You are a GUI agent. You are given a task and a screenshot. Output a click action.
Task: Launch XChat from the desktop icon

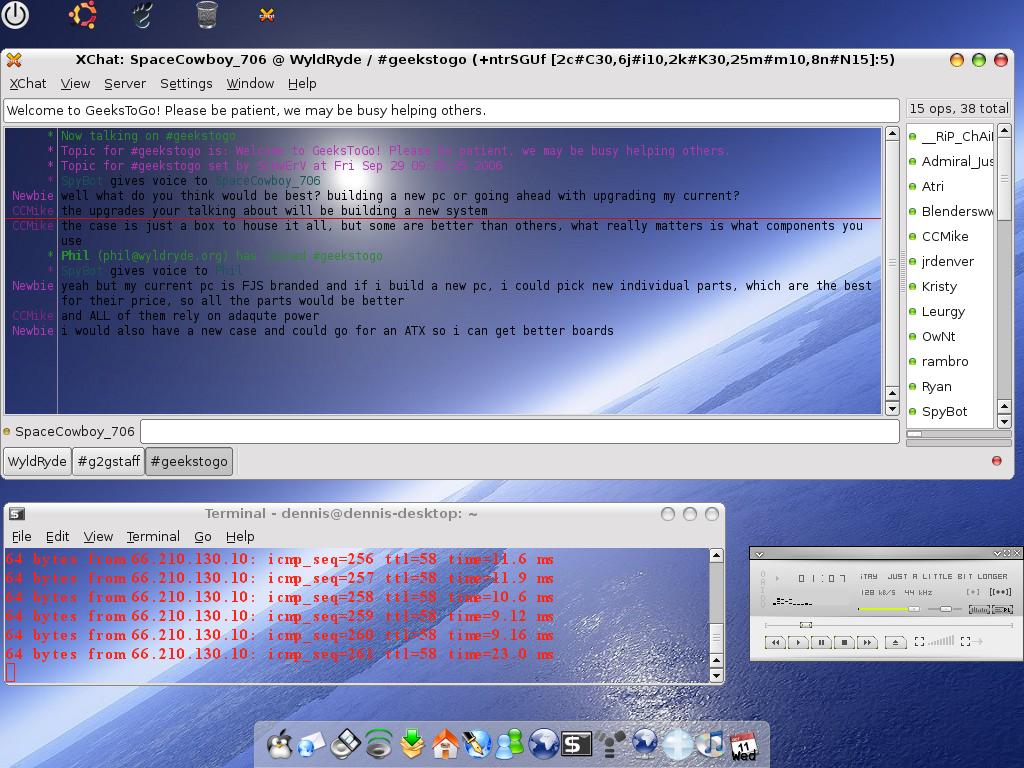tap(266, 14)
